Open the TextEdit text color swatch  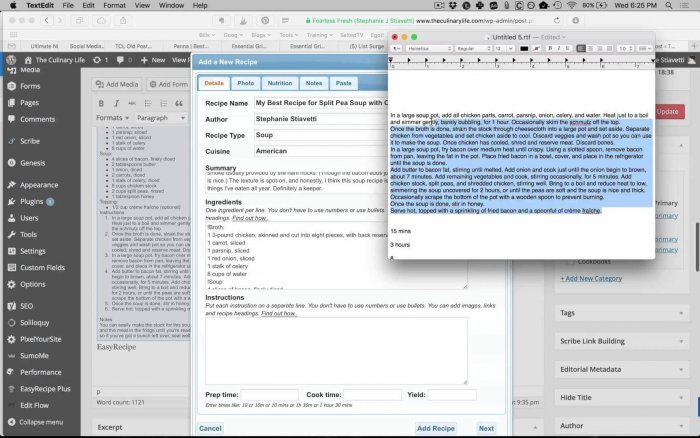[524, 48]
